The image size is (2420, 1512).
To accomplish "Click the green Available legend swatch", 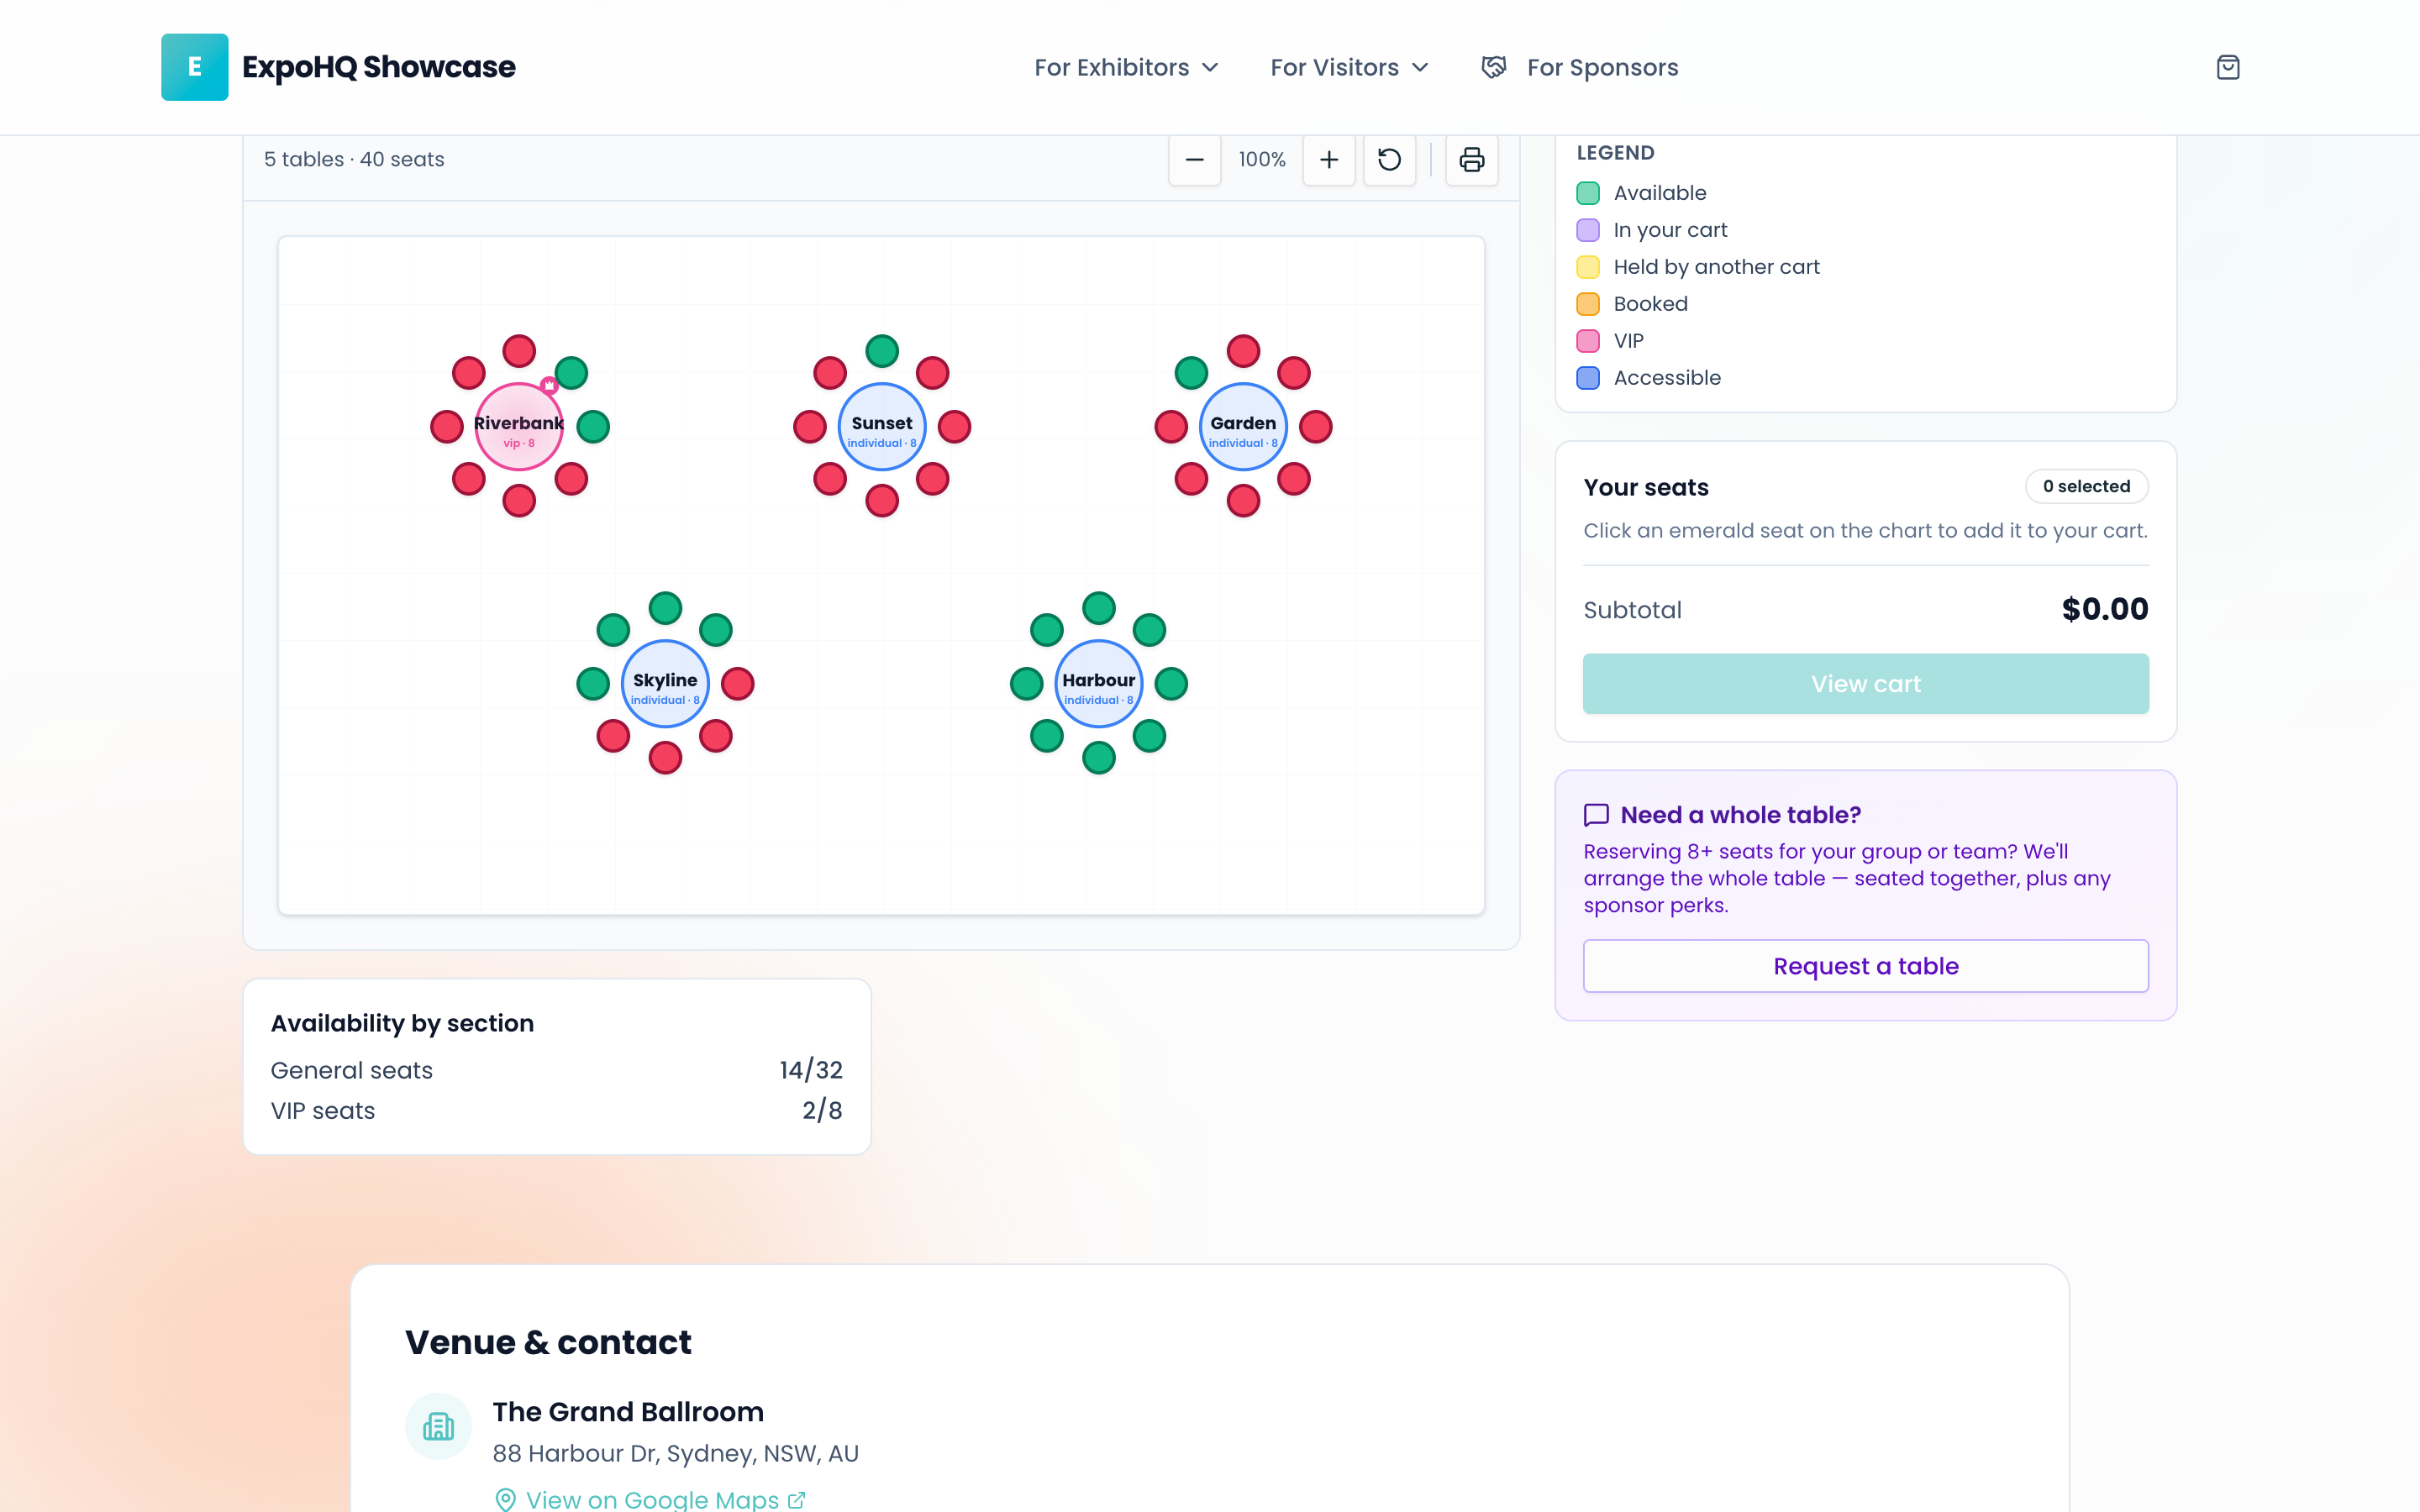I will coord(1588,193).
